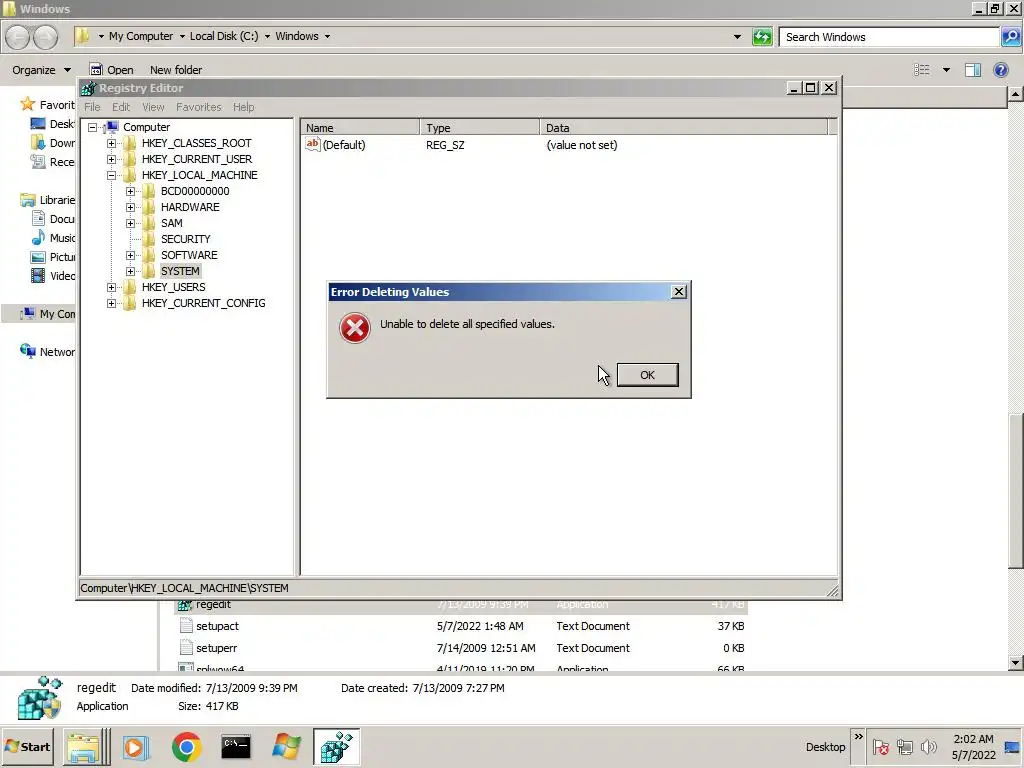Click the red error icon in dialog
Viewport: 1024px width, 768px height.
tap(355, 328)
